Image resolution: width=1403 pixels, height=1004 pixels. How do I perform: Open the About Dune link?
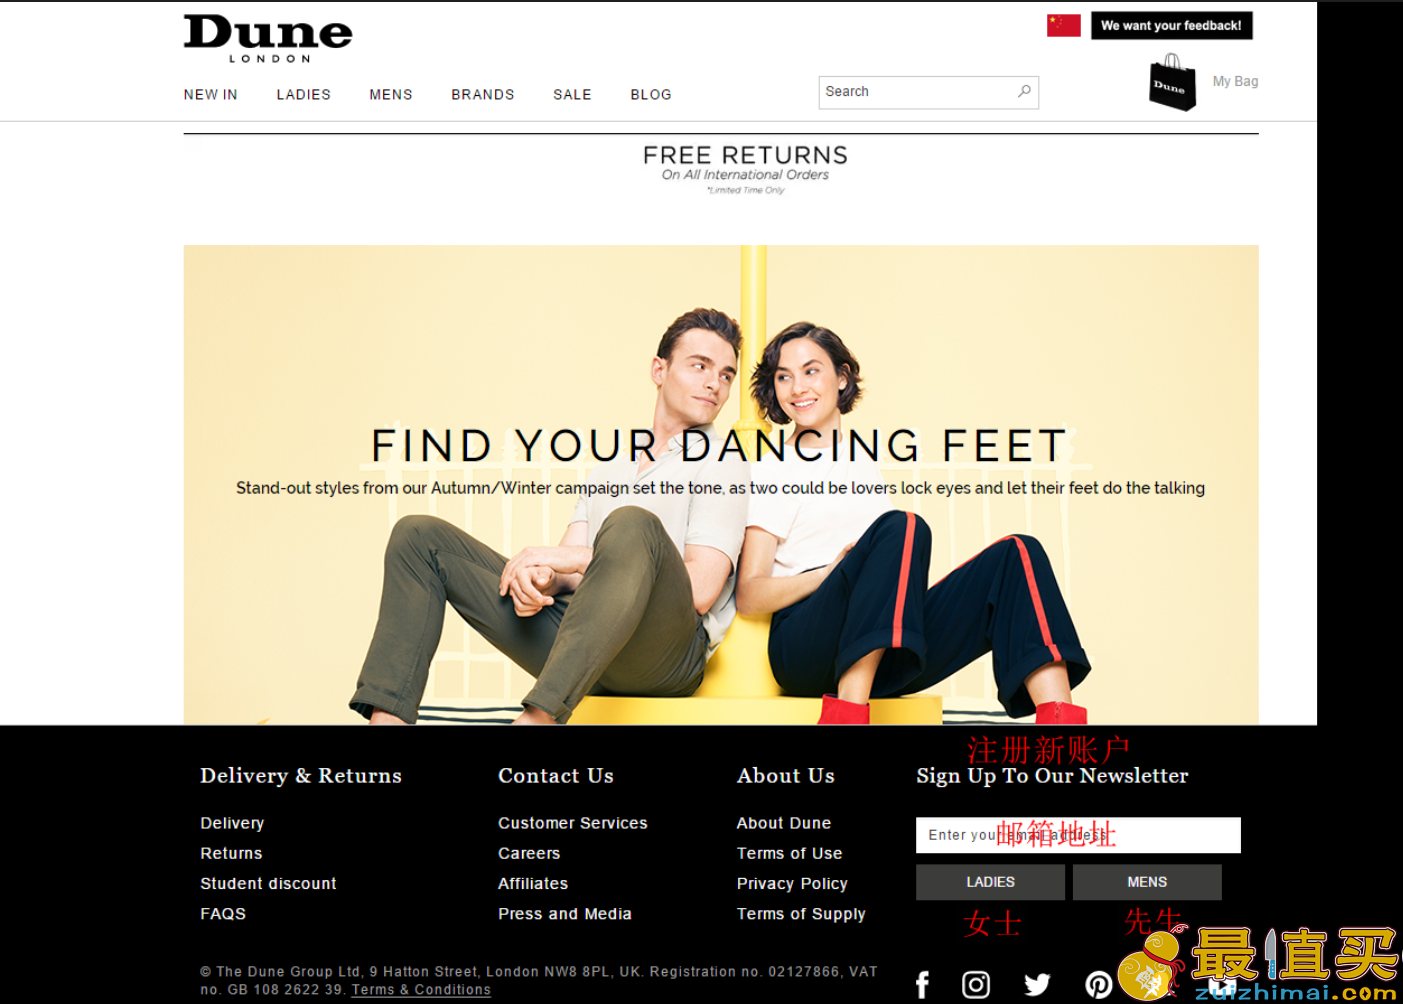[784, 823]
